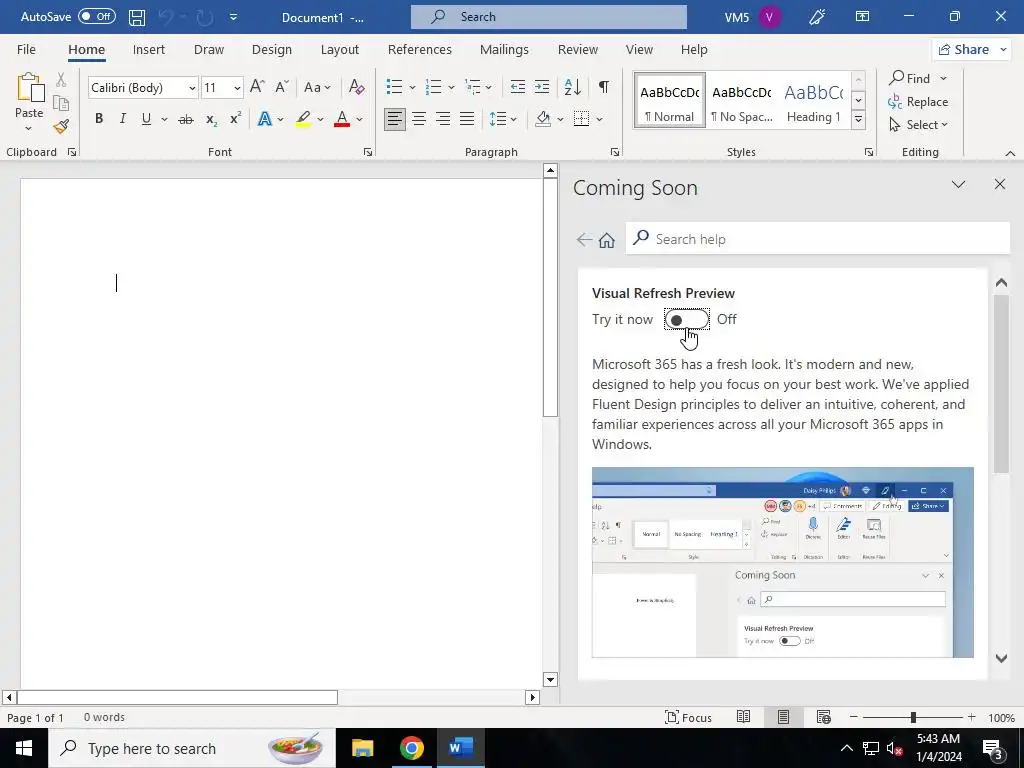Justify the paragraph text

click(x=467, y=119)
